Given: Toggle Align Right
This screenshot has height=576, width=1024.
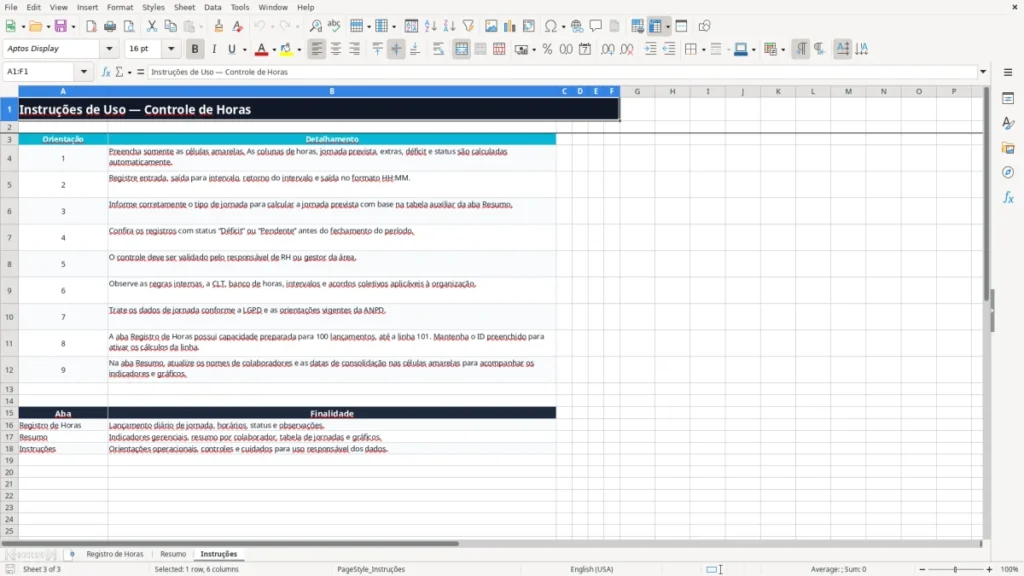Looking at the screenshot, I should coord(355,49).
